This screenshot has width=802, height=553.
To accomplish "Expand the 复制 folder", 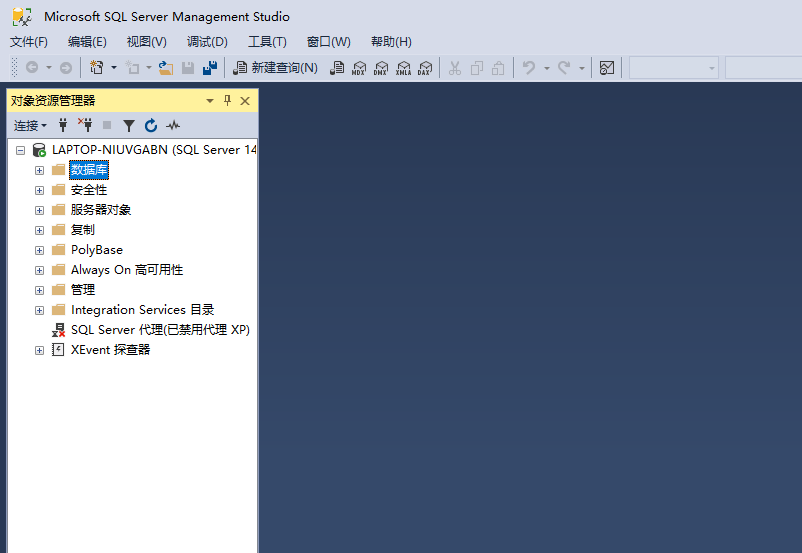I will tap(39, 230).
